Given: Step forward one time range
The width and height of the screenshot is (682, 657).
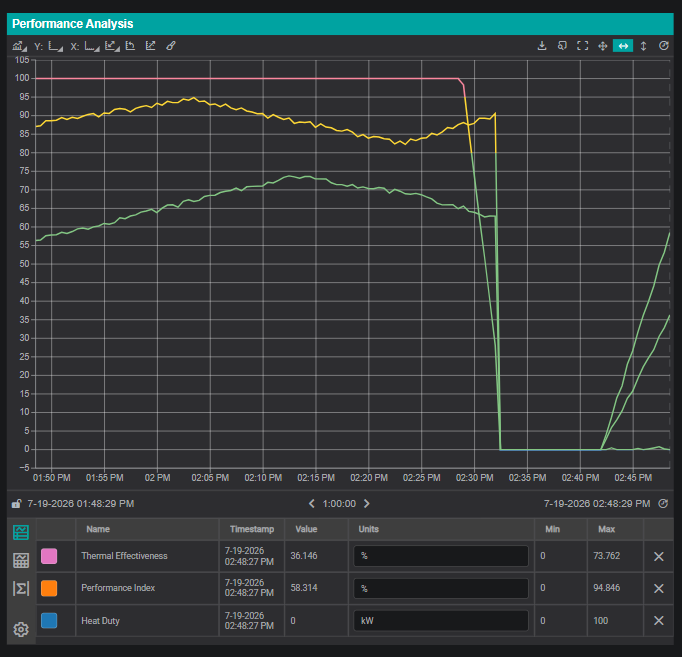Looking at the screenshot, I should click(x=367, y=504).
